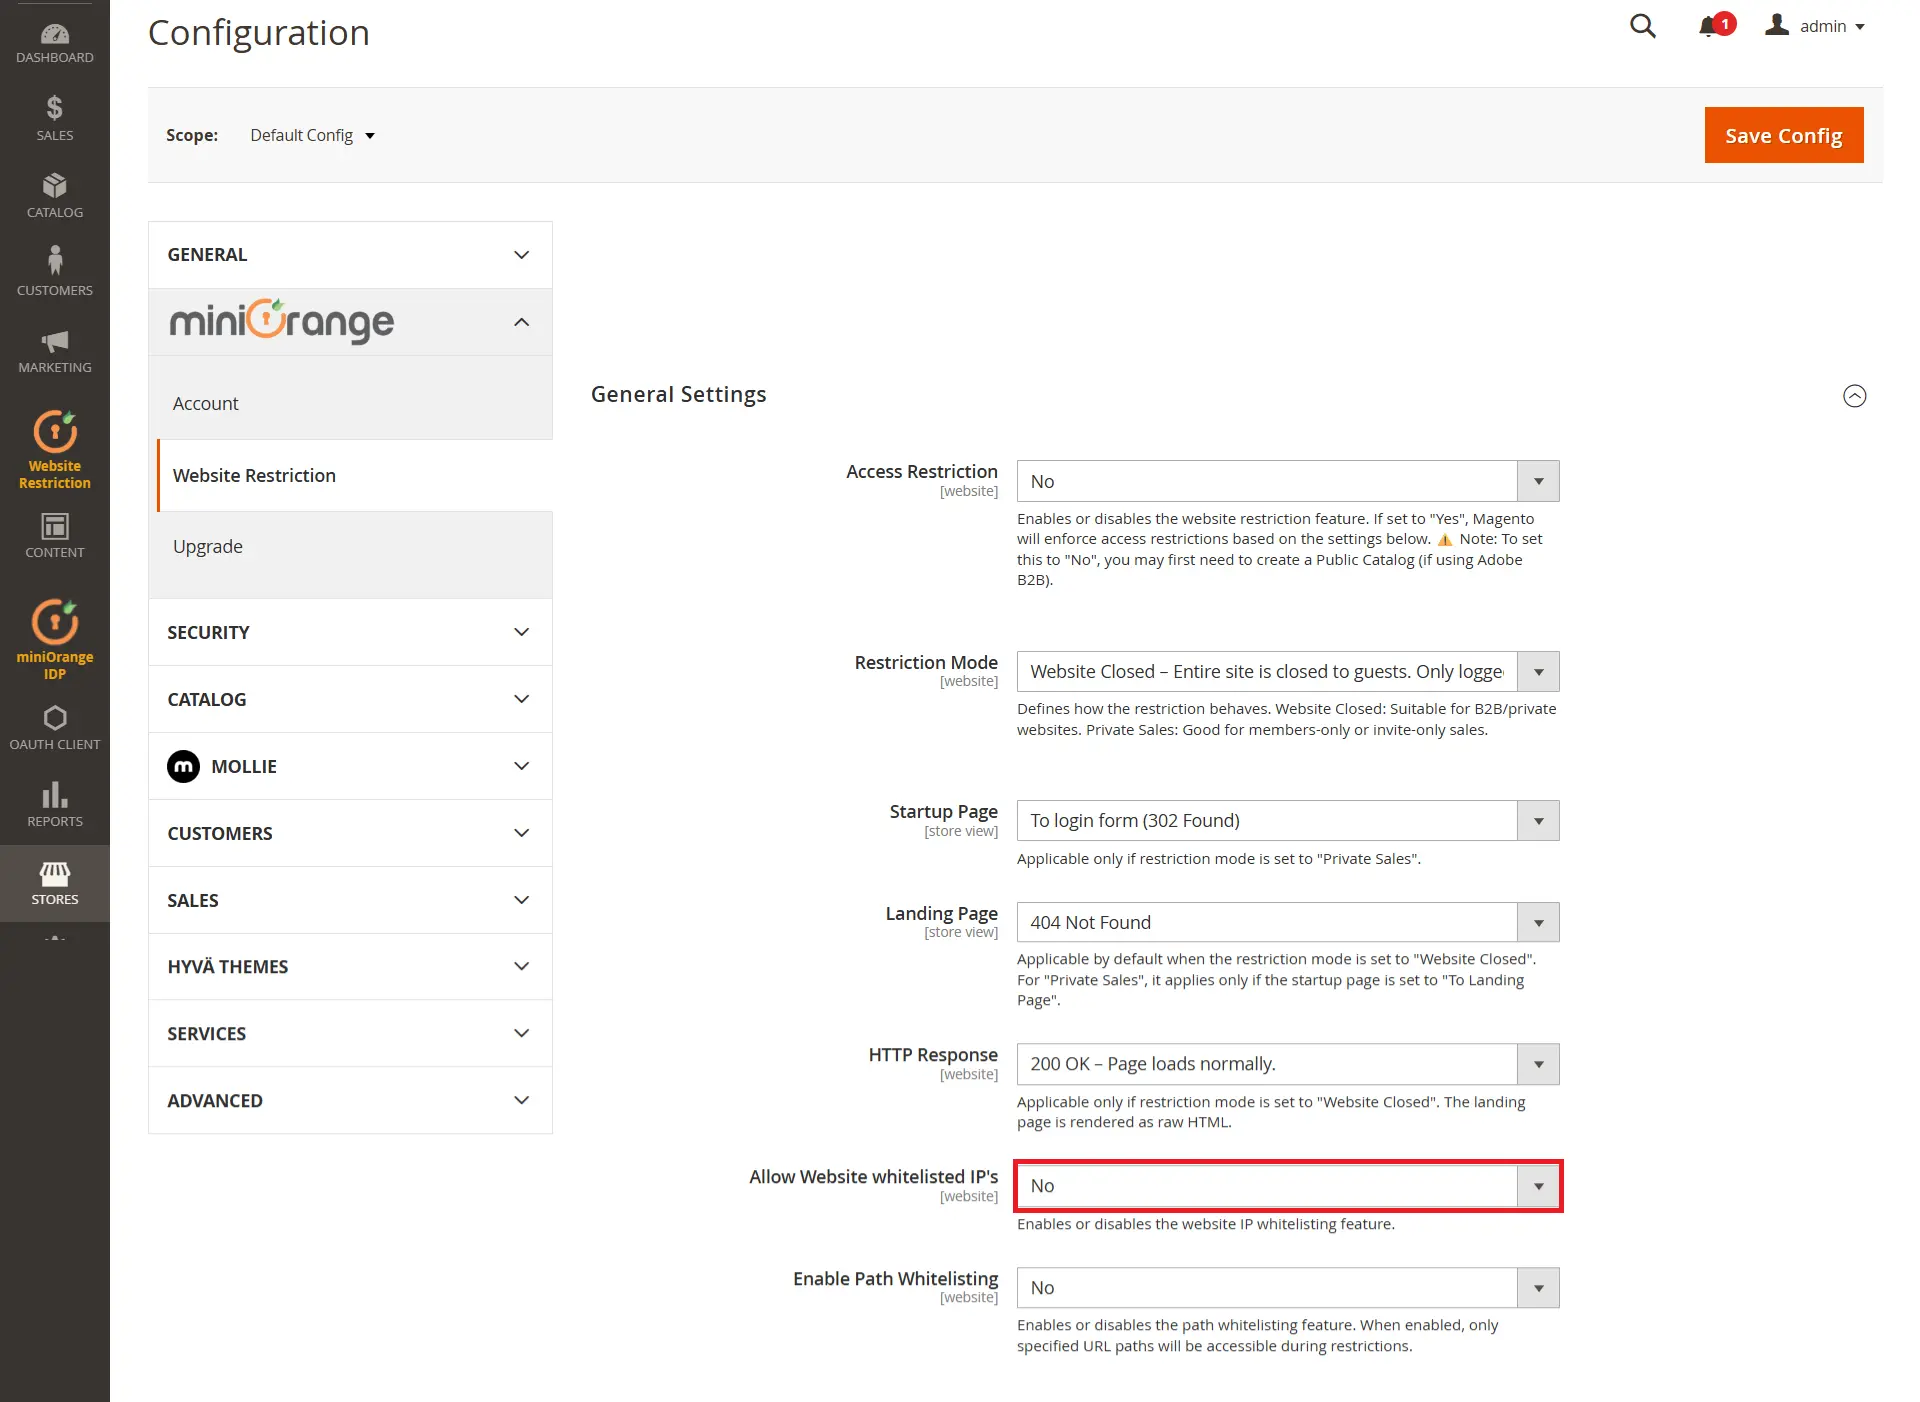
Task: Open the Scope Default Config selector
Action: pos(311,135)
